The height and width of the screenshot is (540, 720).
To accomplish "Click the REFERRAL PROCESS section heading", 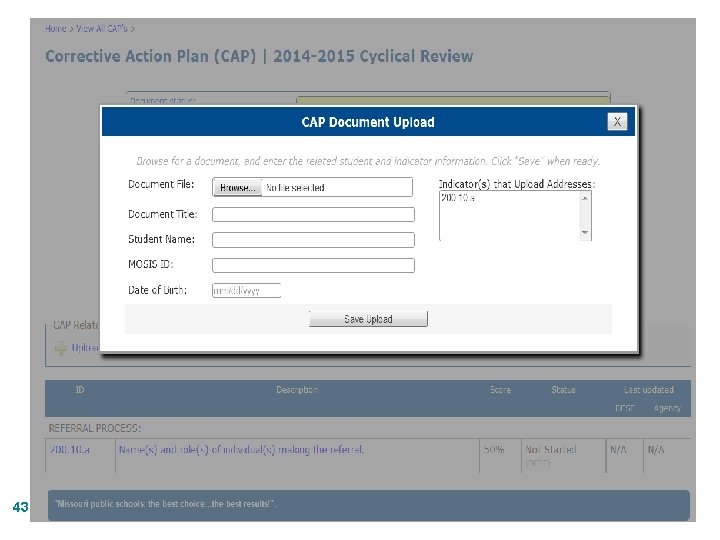I will pyautogui.click(x=95, y=428).
